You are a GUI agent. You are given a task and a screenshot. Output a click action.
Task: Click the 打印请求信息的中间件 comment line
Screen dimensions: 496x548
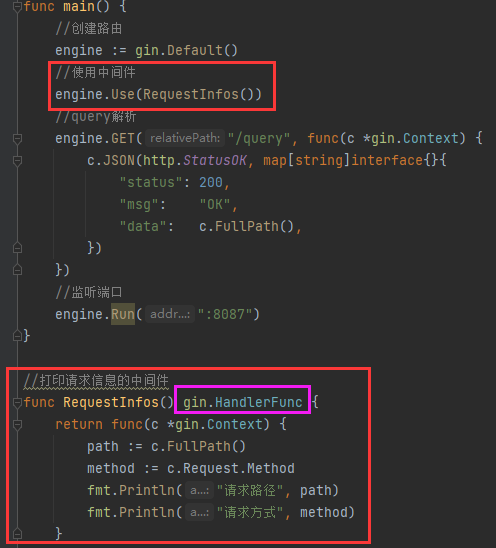96,381
